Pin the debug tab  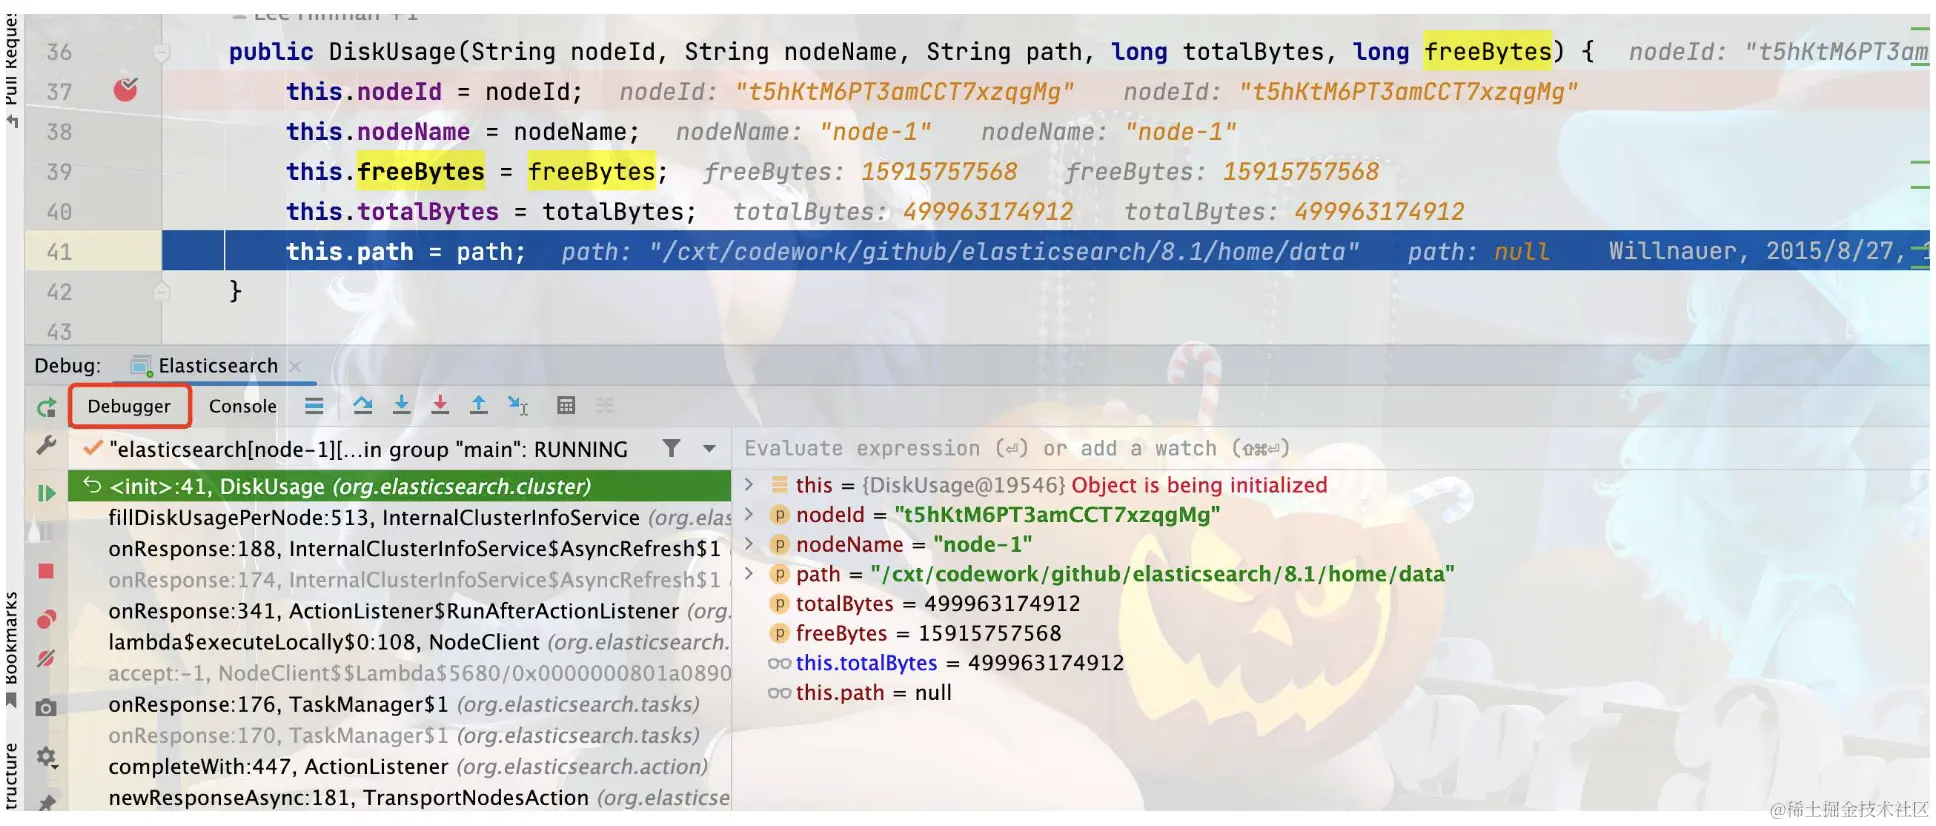46,802
